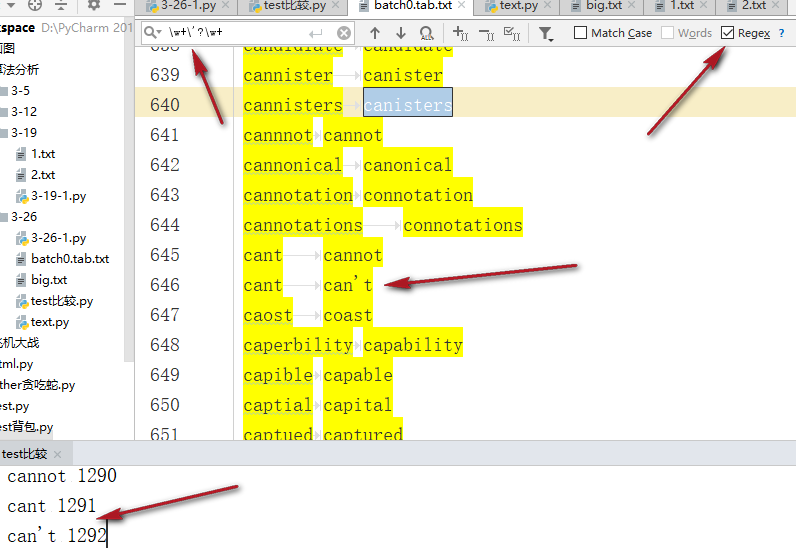Close the test比较 run tab

57,454
